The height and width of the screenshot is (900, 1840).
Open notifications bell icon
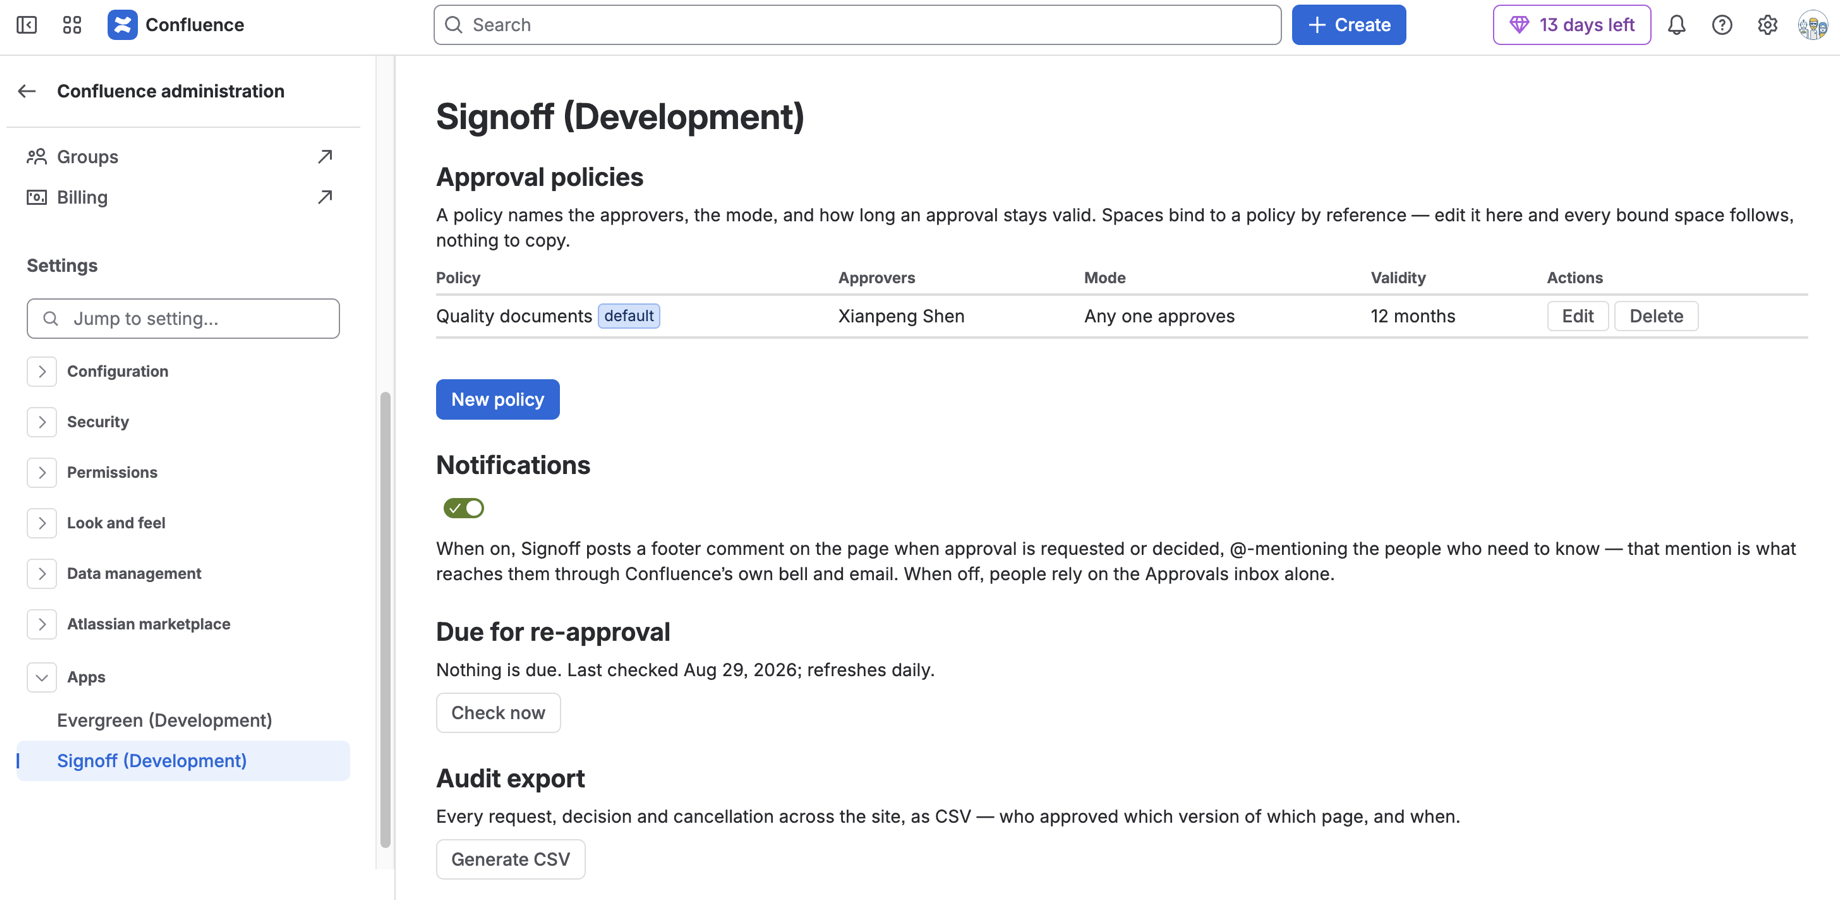pos(1677,25)
